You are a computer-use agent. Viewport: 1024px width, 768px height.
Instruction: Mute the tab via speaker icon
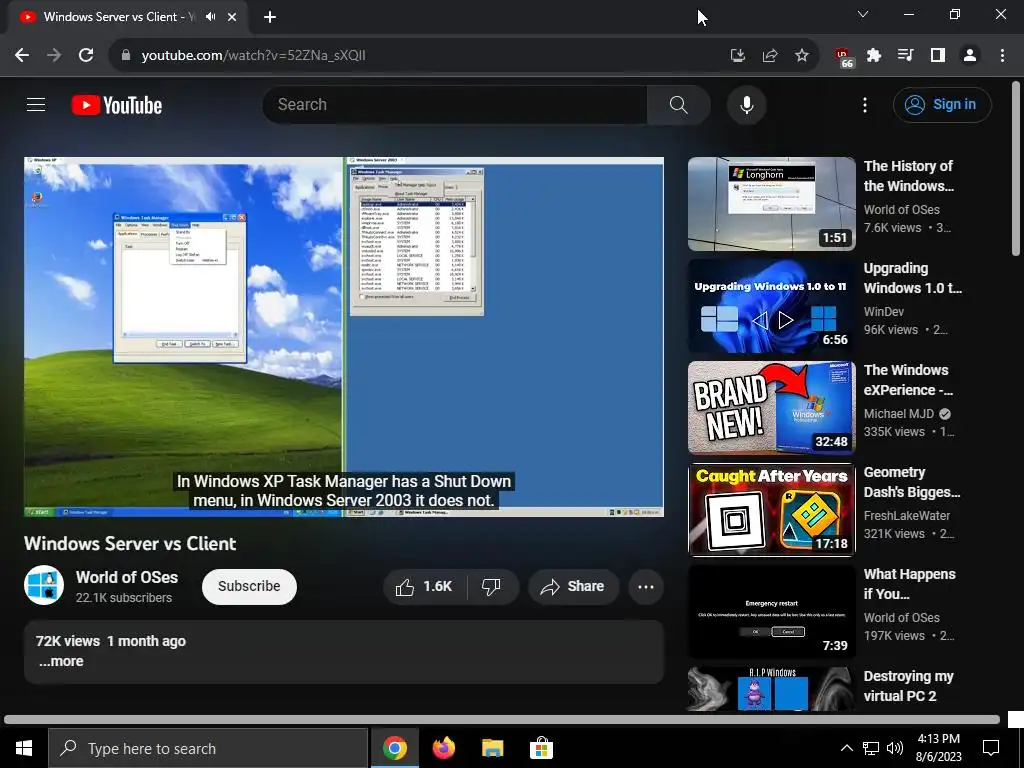pos(210,17)
